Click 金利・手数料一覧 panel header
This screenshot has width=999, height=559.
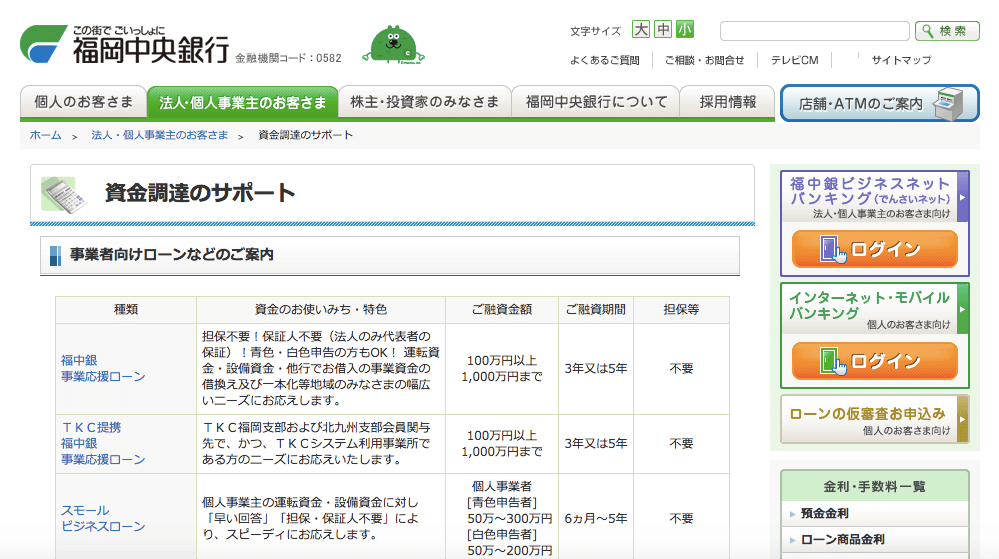coord(874,486)
